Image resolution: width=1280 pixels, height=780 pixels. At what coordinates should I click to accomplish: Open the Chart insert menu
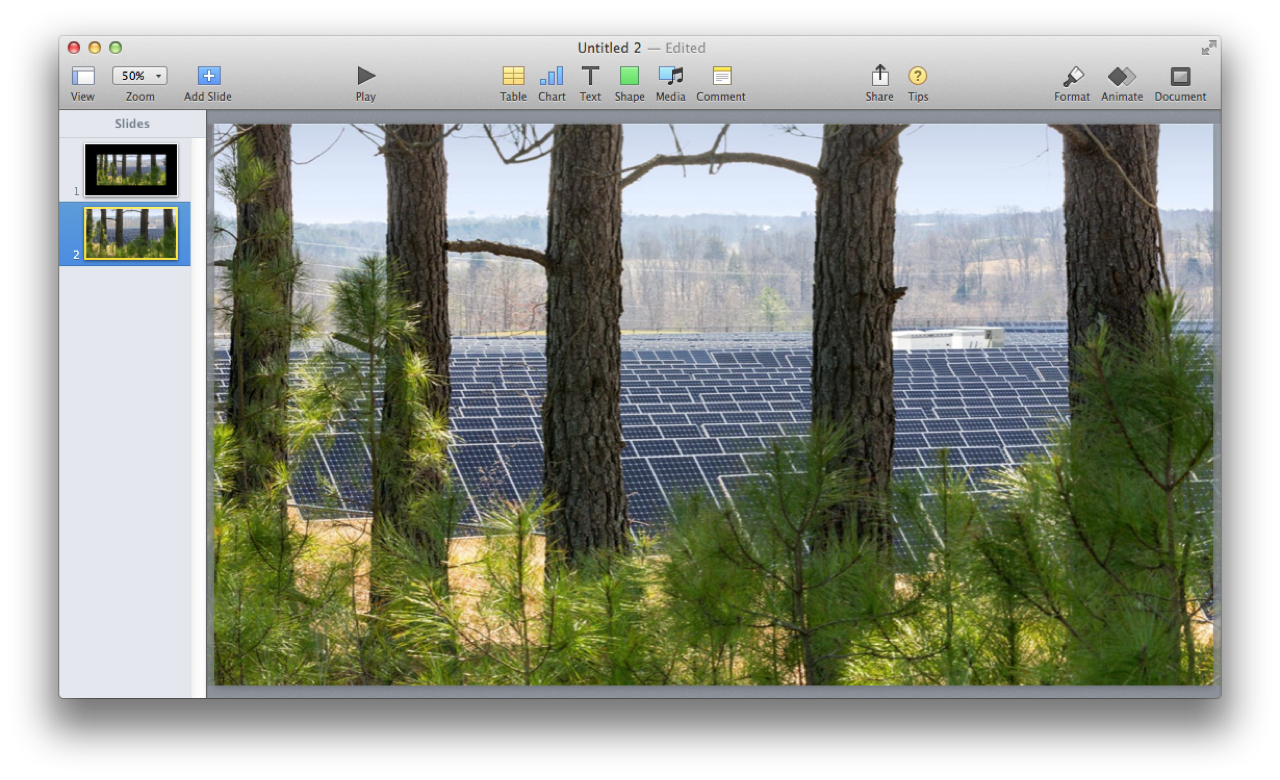[x=551, y=76]
